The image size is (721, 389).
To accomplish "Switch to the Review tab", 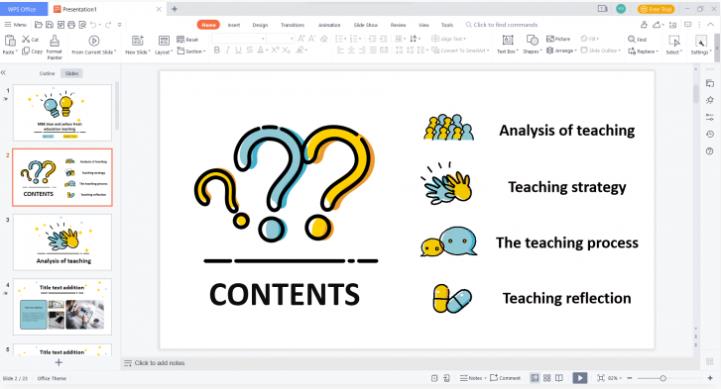I will pyautogui.click(x=398, y=25).
